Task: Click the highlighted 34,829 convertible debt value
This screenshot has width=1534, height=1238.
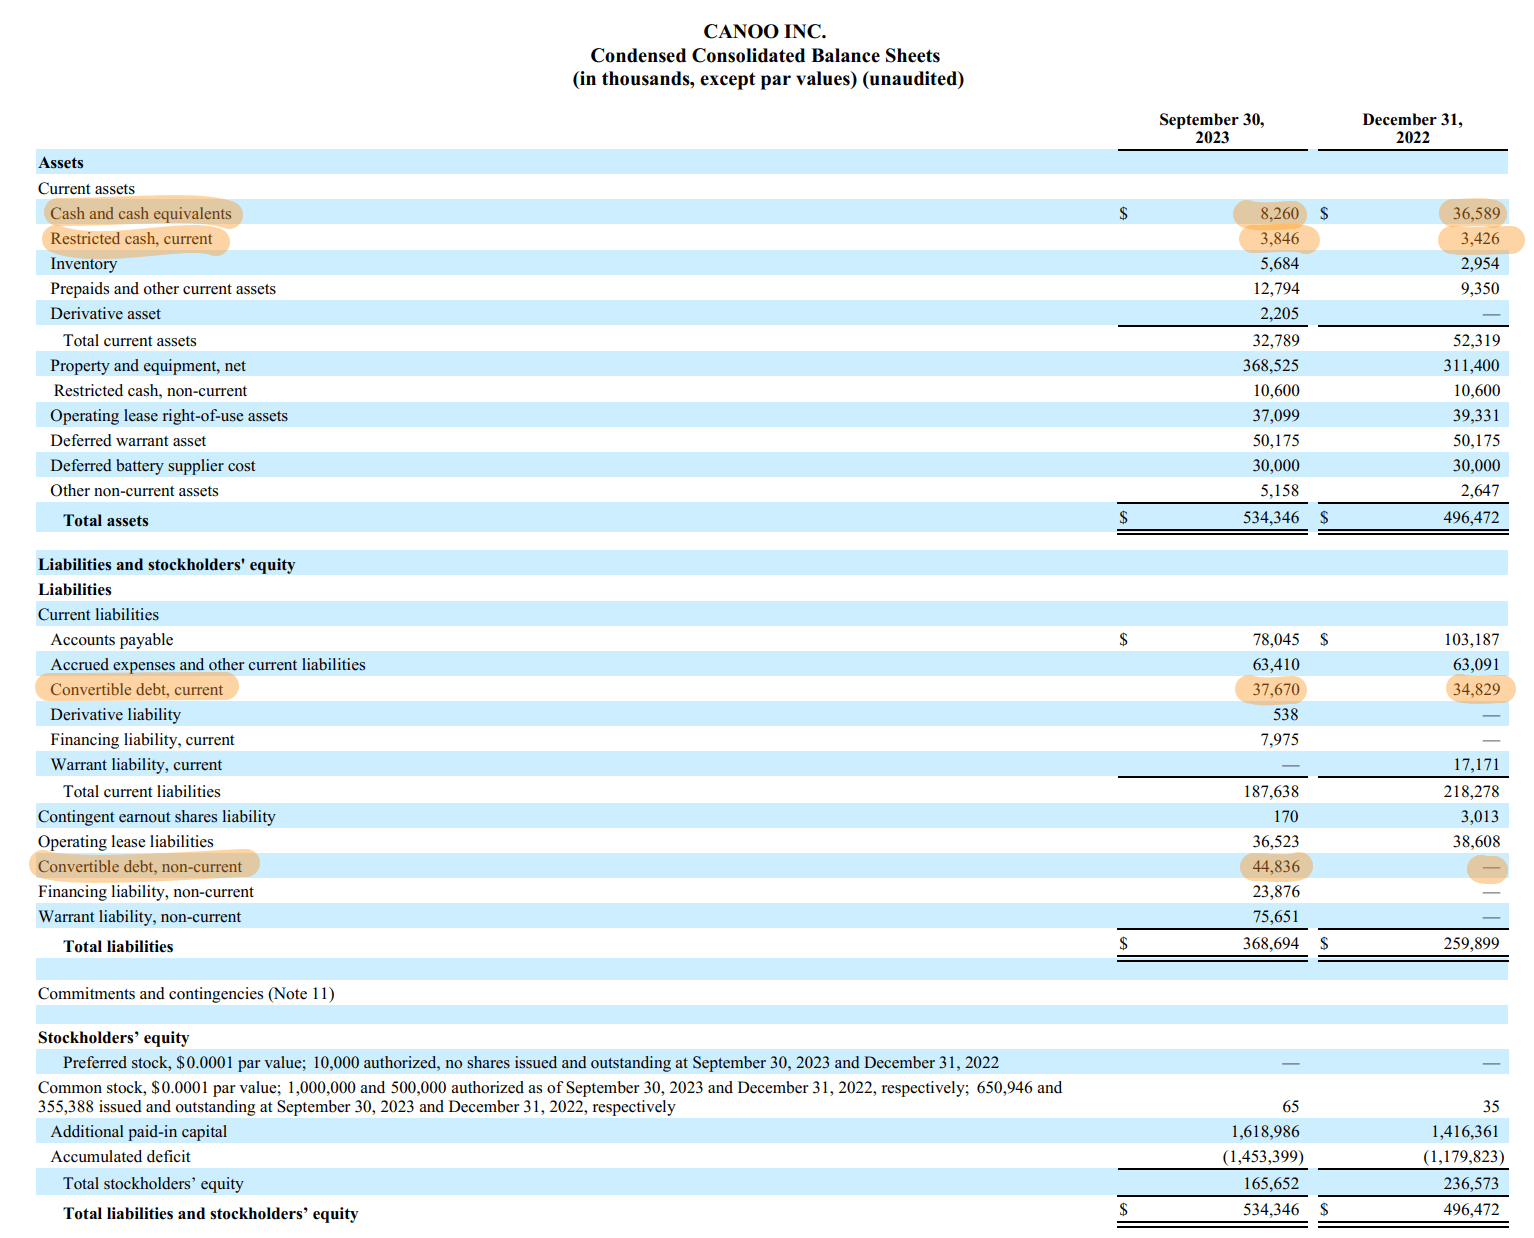Action: (1476, 689)
